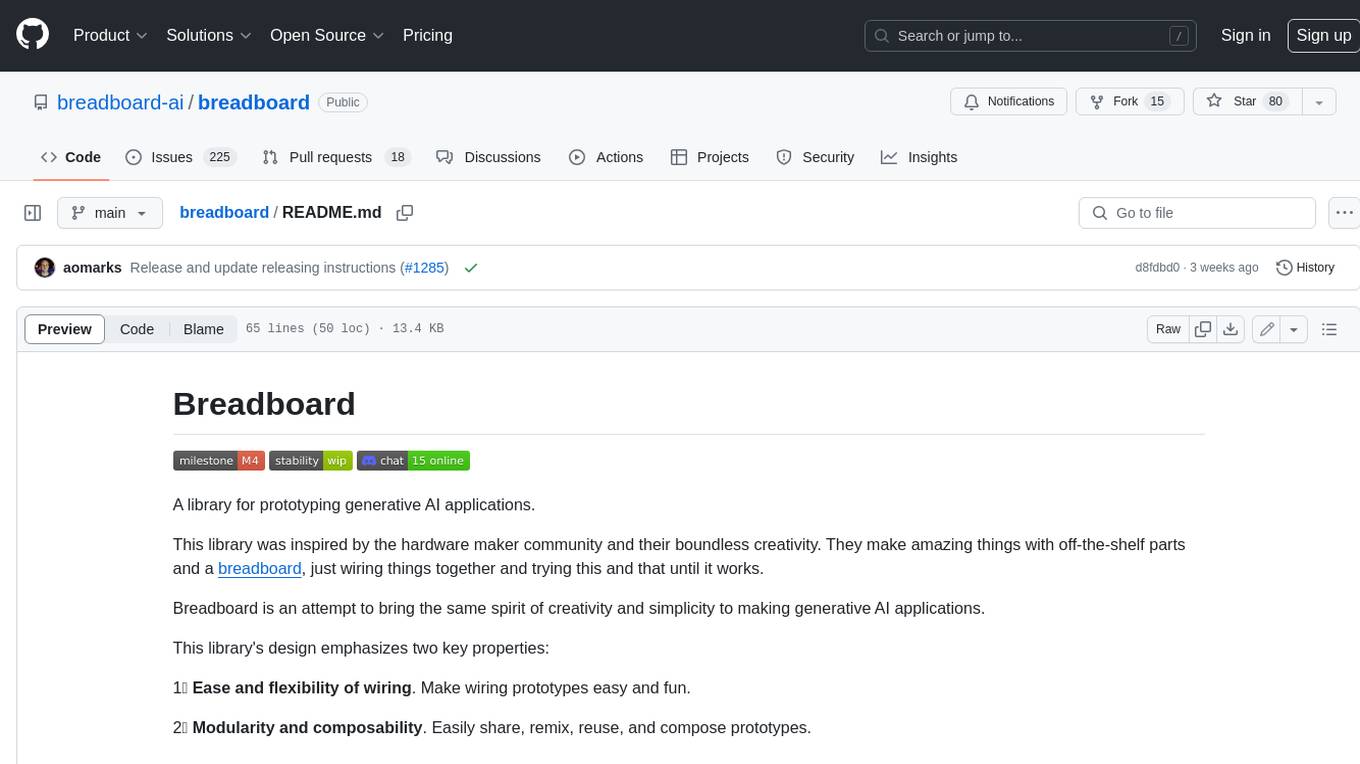Download the raw file
Viewport: 1360px width, 764px height.
click(1231, 329)
